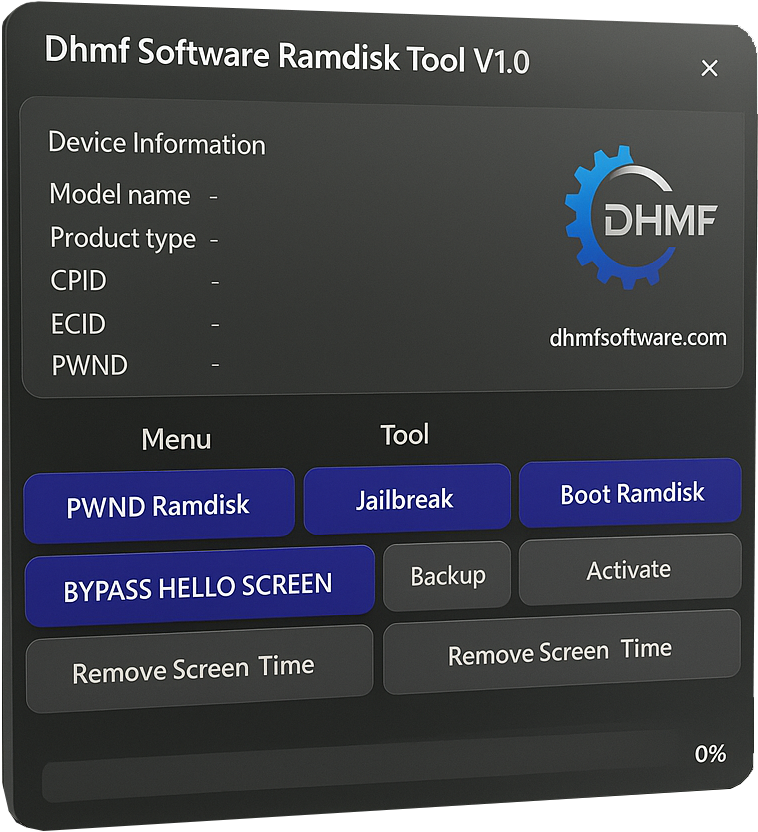This screenshot has width=758, height=832.
Task: Select the Tool section label
Action: tap(404, 435)
